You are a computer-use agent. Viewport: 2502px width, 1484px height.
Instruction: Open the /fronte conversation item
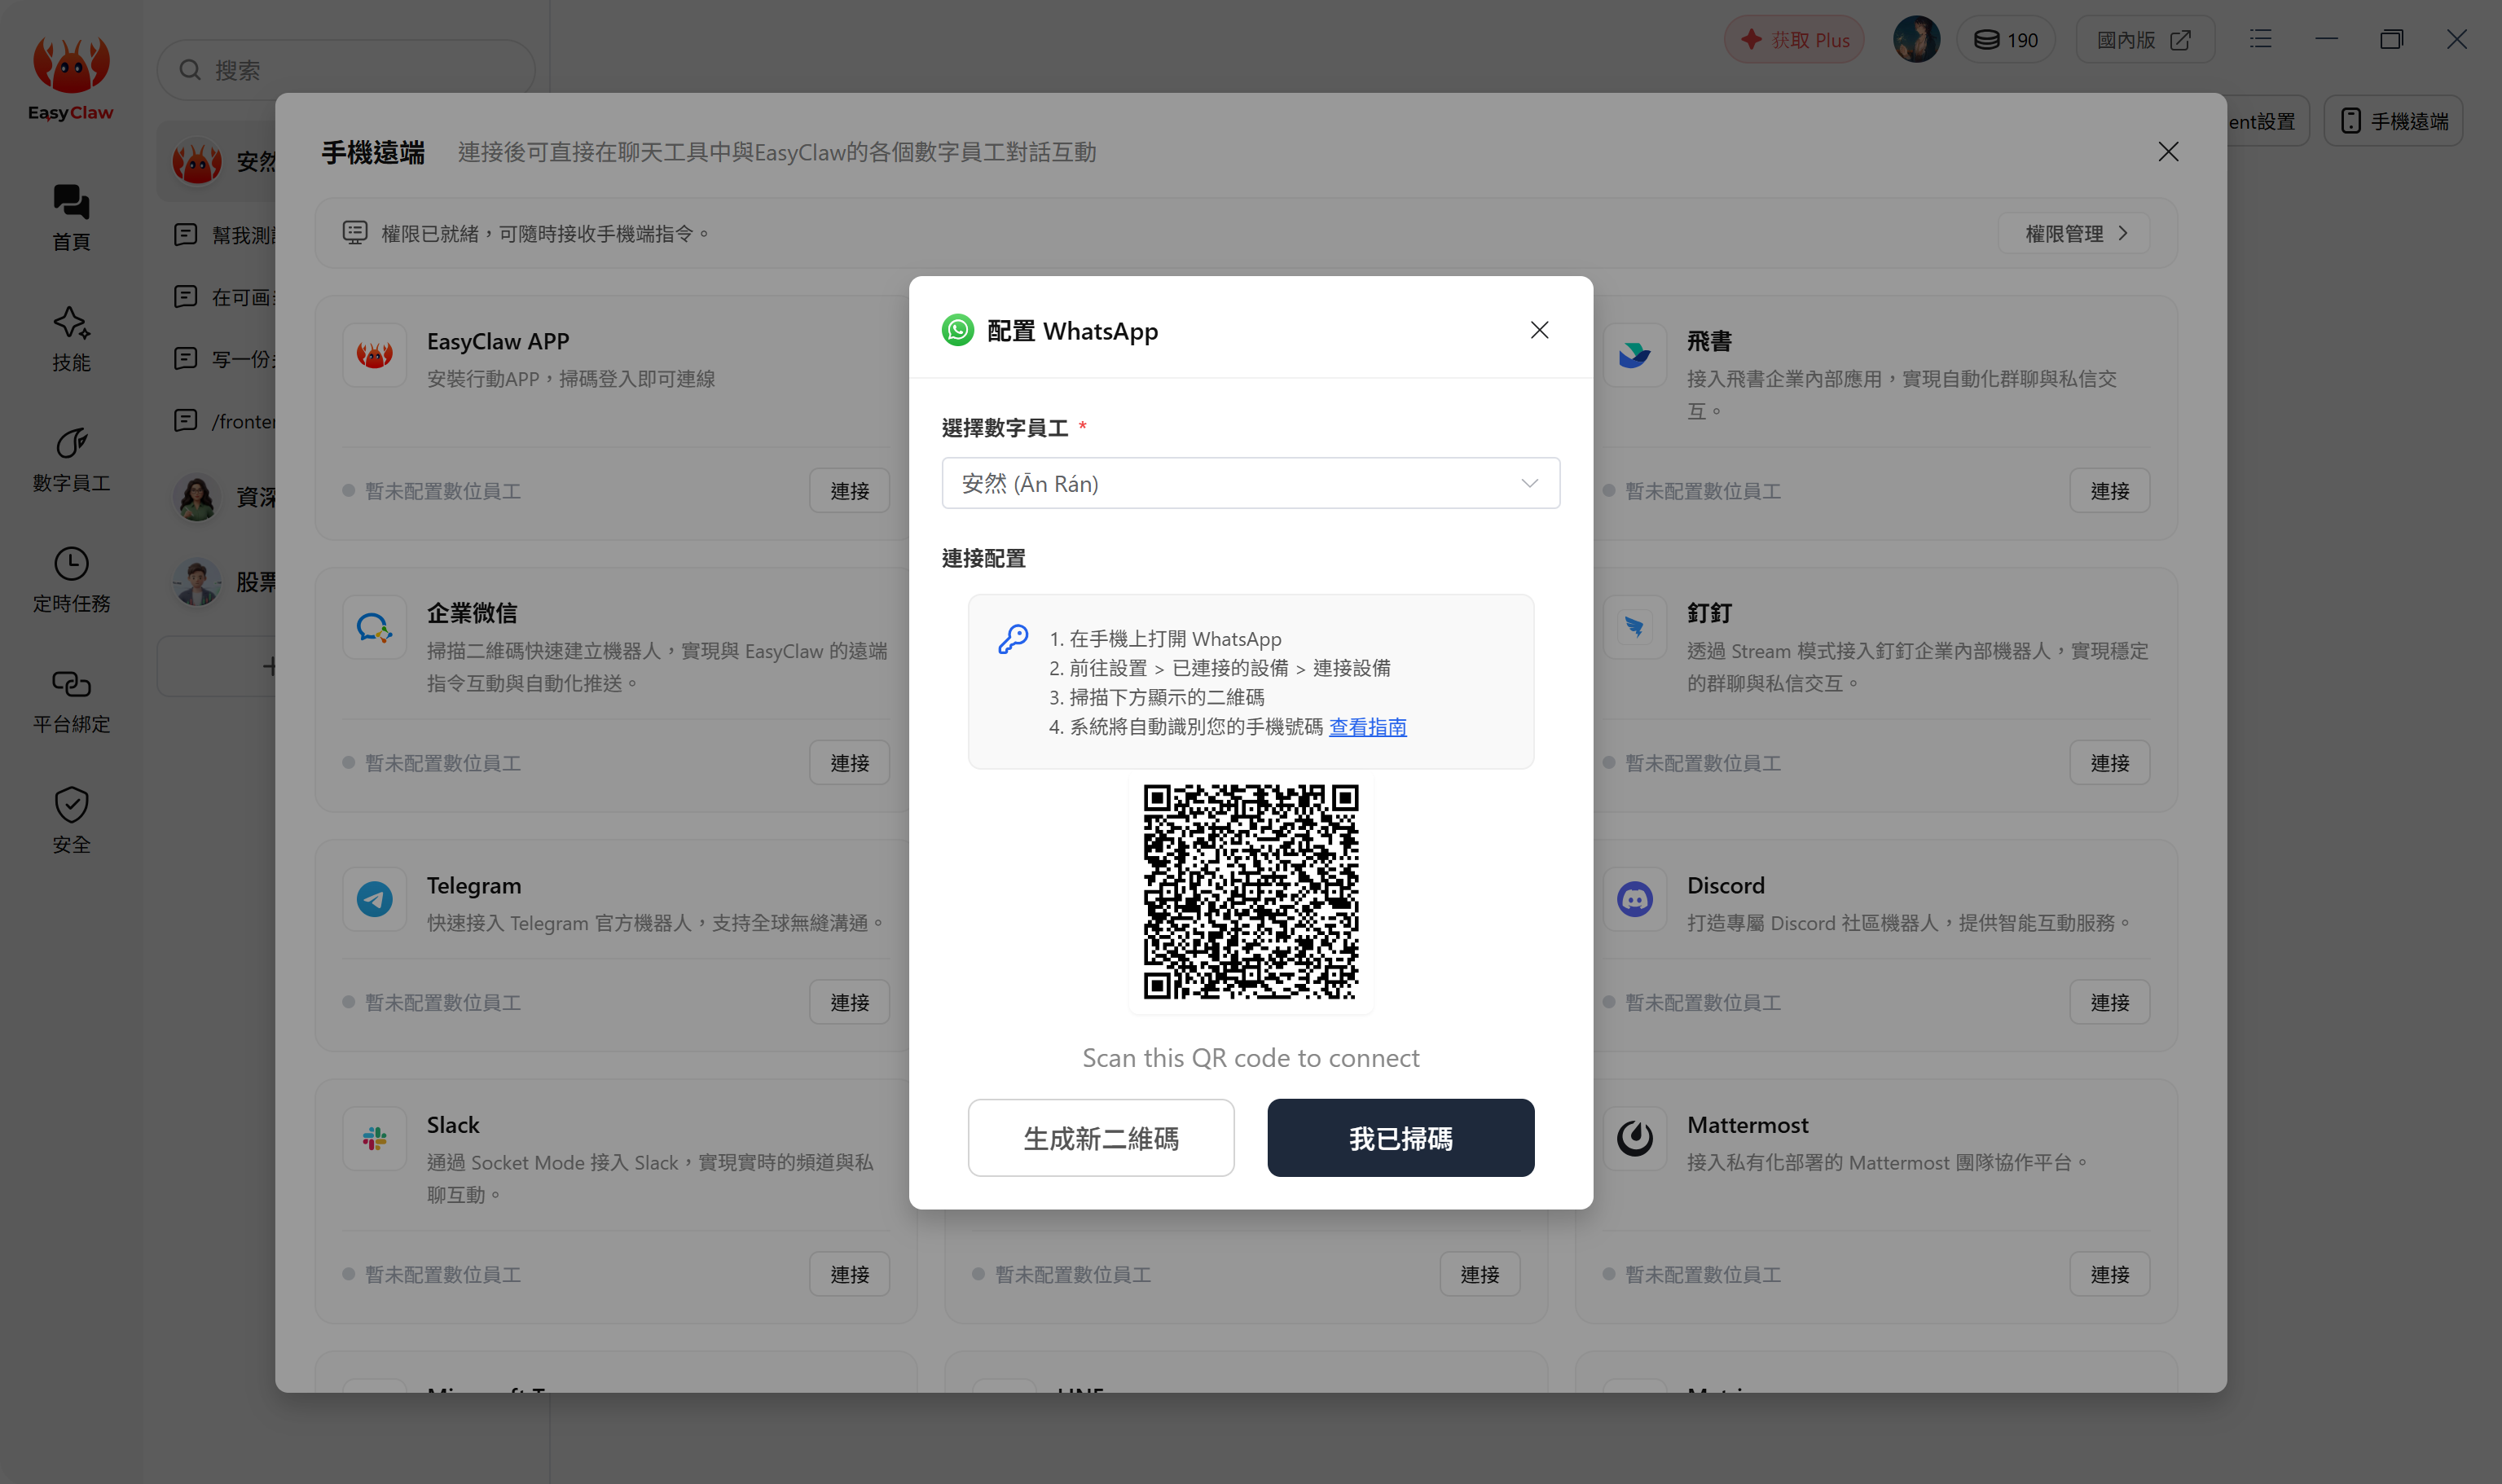(x=225, y=421)
